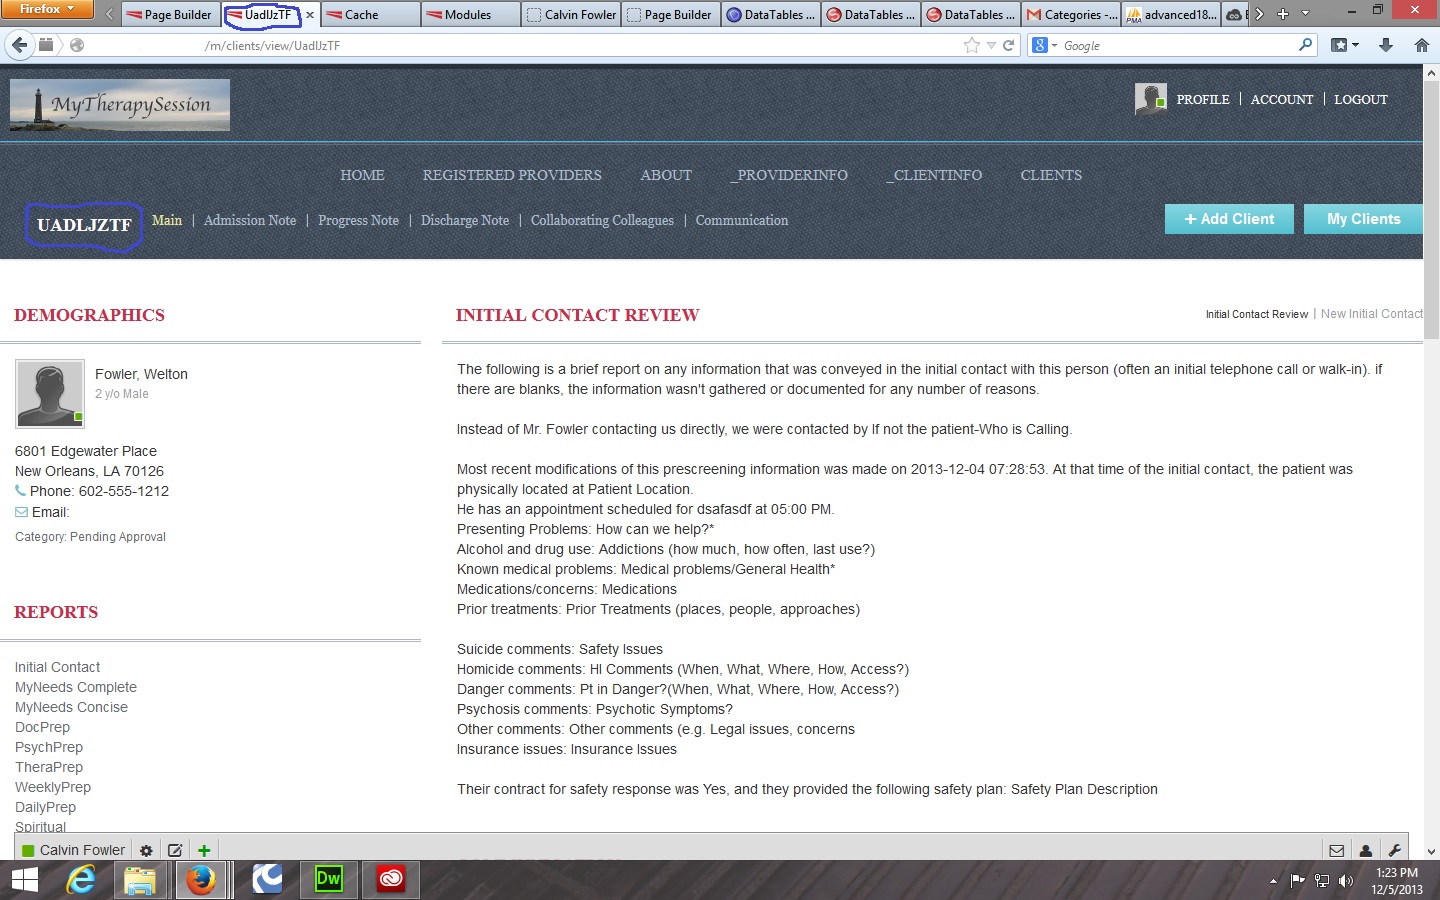1440x900 pixels.
Task: Click the gear icon in bottom admin bar
Action: coord(146,850)
